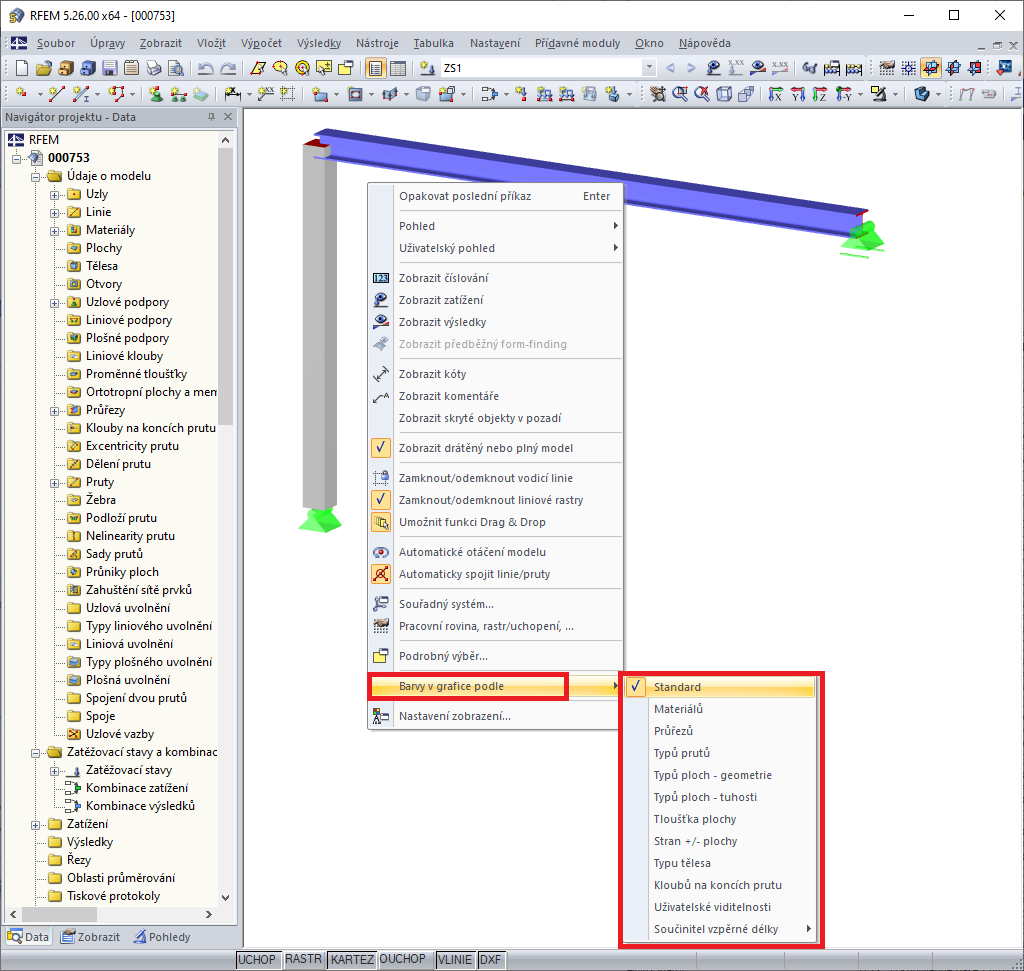Switch to the Zobrazit navigator tab
The width and height of the screenshot is (1024, 971).
(x=90, y=937)
